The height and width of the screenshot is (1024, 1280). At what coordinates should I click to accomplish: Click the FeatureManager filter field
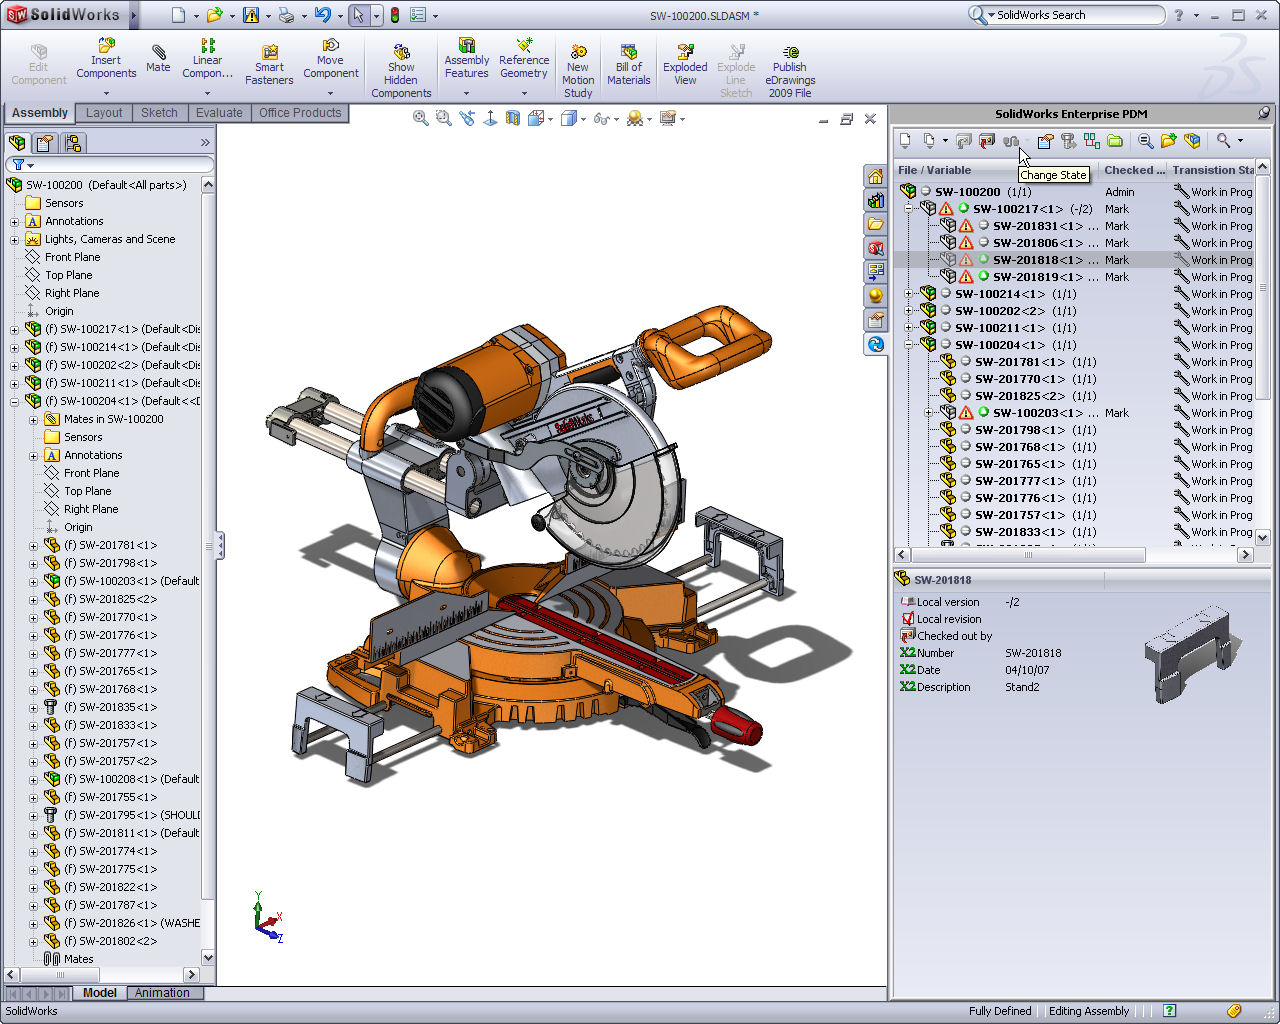click(110, 165)
